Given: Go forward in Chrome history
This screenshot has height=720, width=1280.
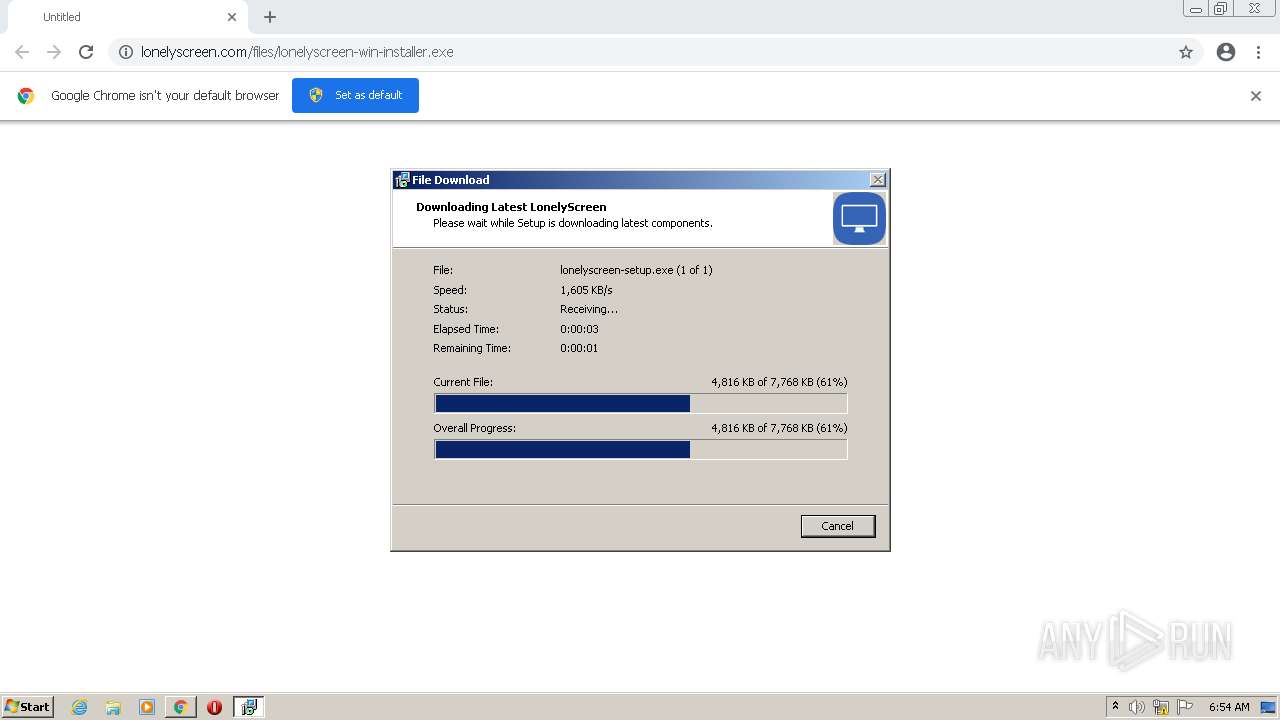Looking at the screenshot, I should click(x=54, y=52).
